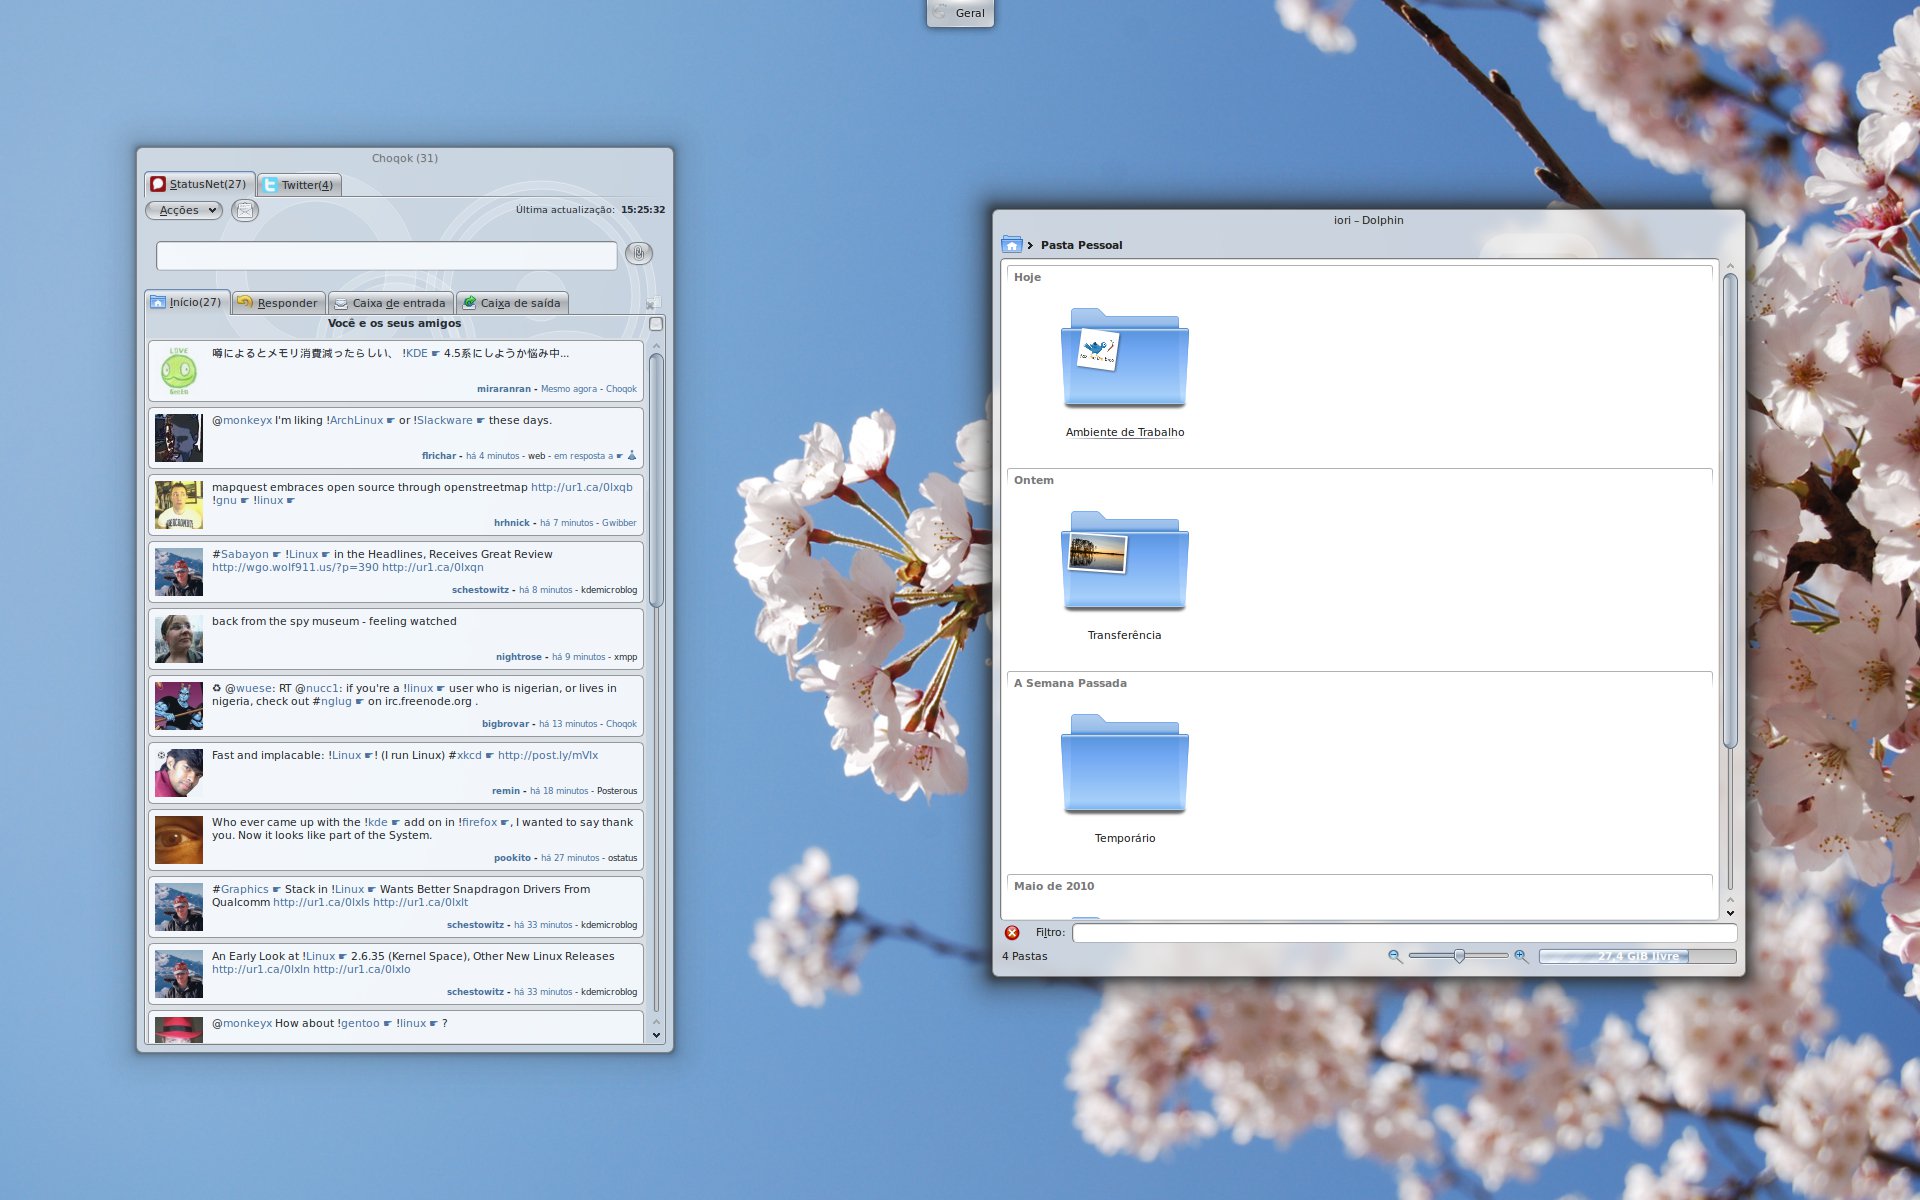Image resolution: width=1920 pixels, height=1200 pixels.
Task: Click the retweet symbol before @wuese
Action: [216, 688]
